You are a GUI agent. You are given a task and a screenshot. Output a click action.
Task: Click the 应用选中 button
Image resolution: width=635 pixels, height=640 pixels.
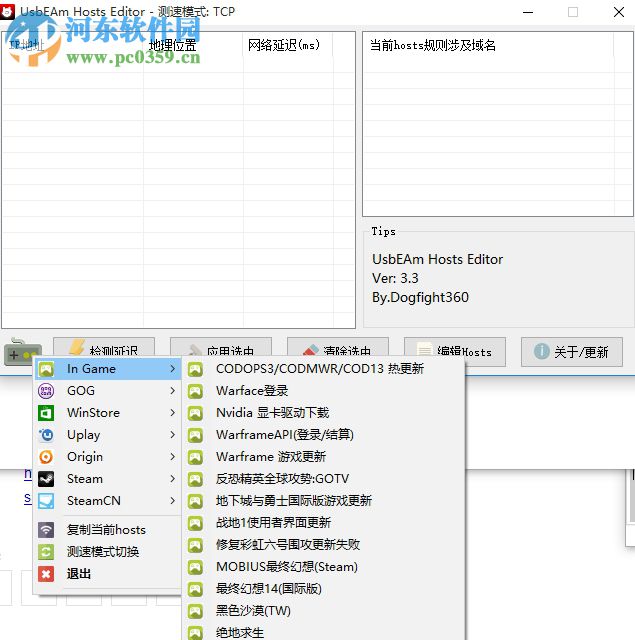point(221,348)
